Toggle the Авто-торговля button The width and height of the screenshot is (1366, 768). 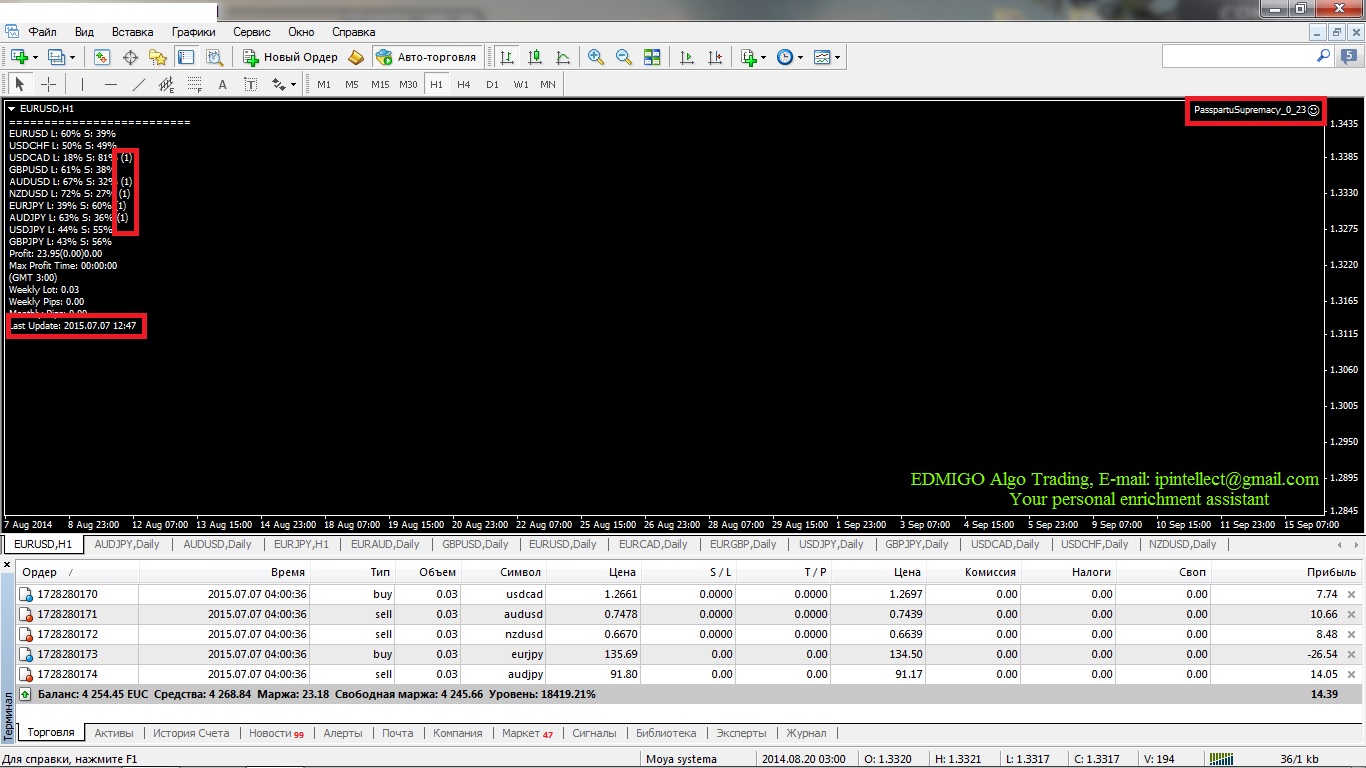point(427,57)
